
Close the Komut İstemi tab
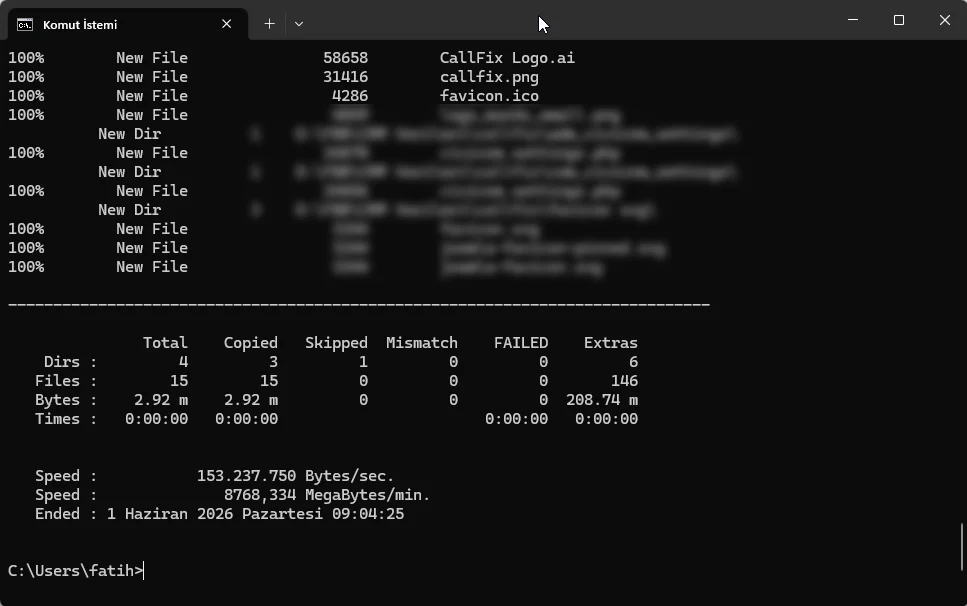click(x=226, y=24)
